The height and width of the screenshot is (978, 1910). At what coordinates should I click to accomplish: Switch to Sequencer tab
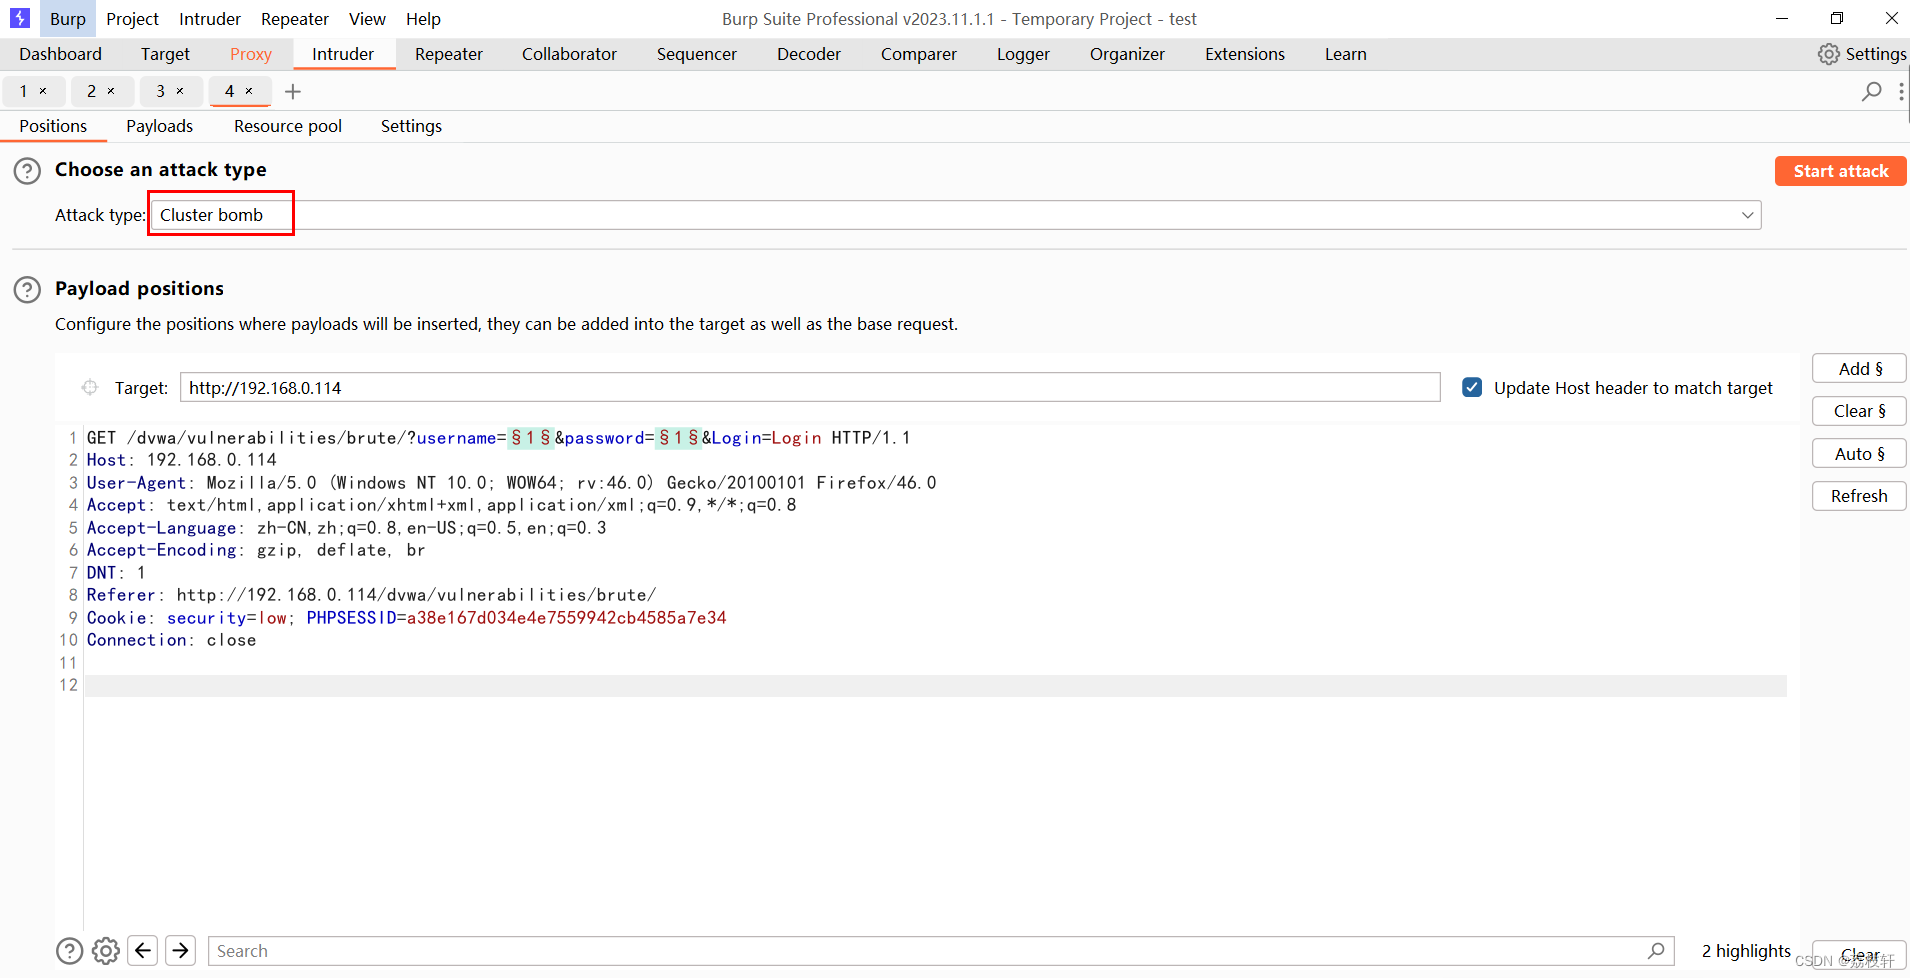[x=697, y=54]
